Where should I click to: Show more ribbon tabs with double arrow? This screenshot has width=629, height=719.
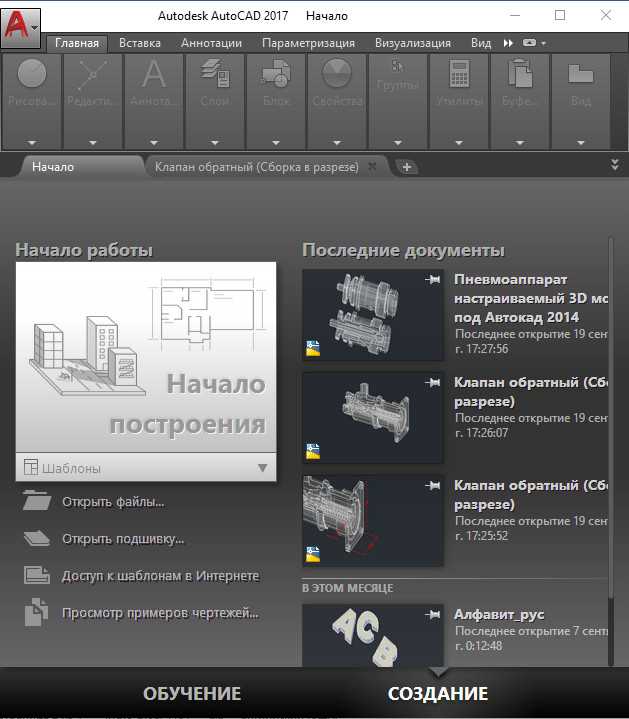click(x=508, y=43)
